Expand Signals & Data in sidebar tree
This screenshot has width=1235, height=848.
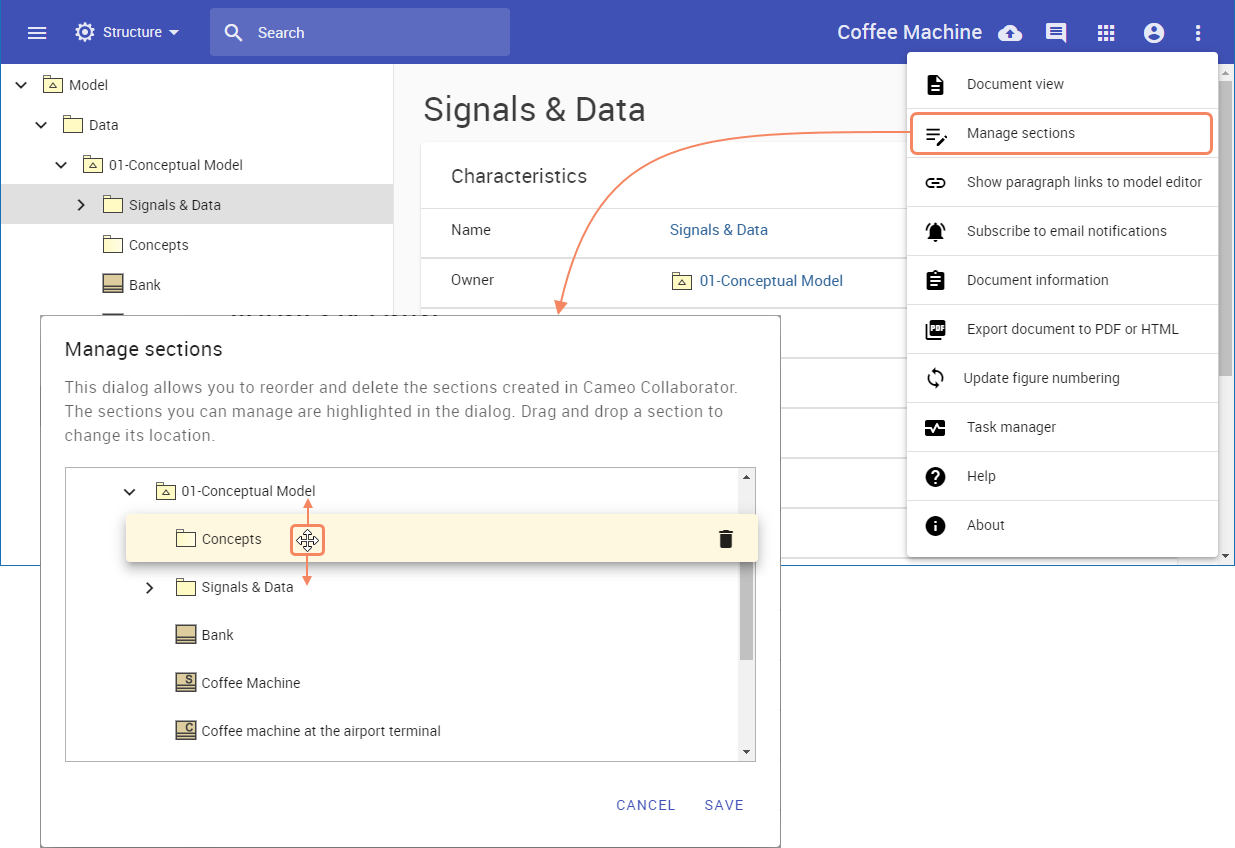pyautogui.click(x=81, y=205)
